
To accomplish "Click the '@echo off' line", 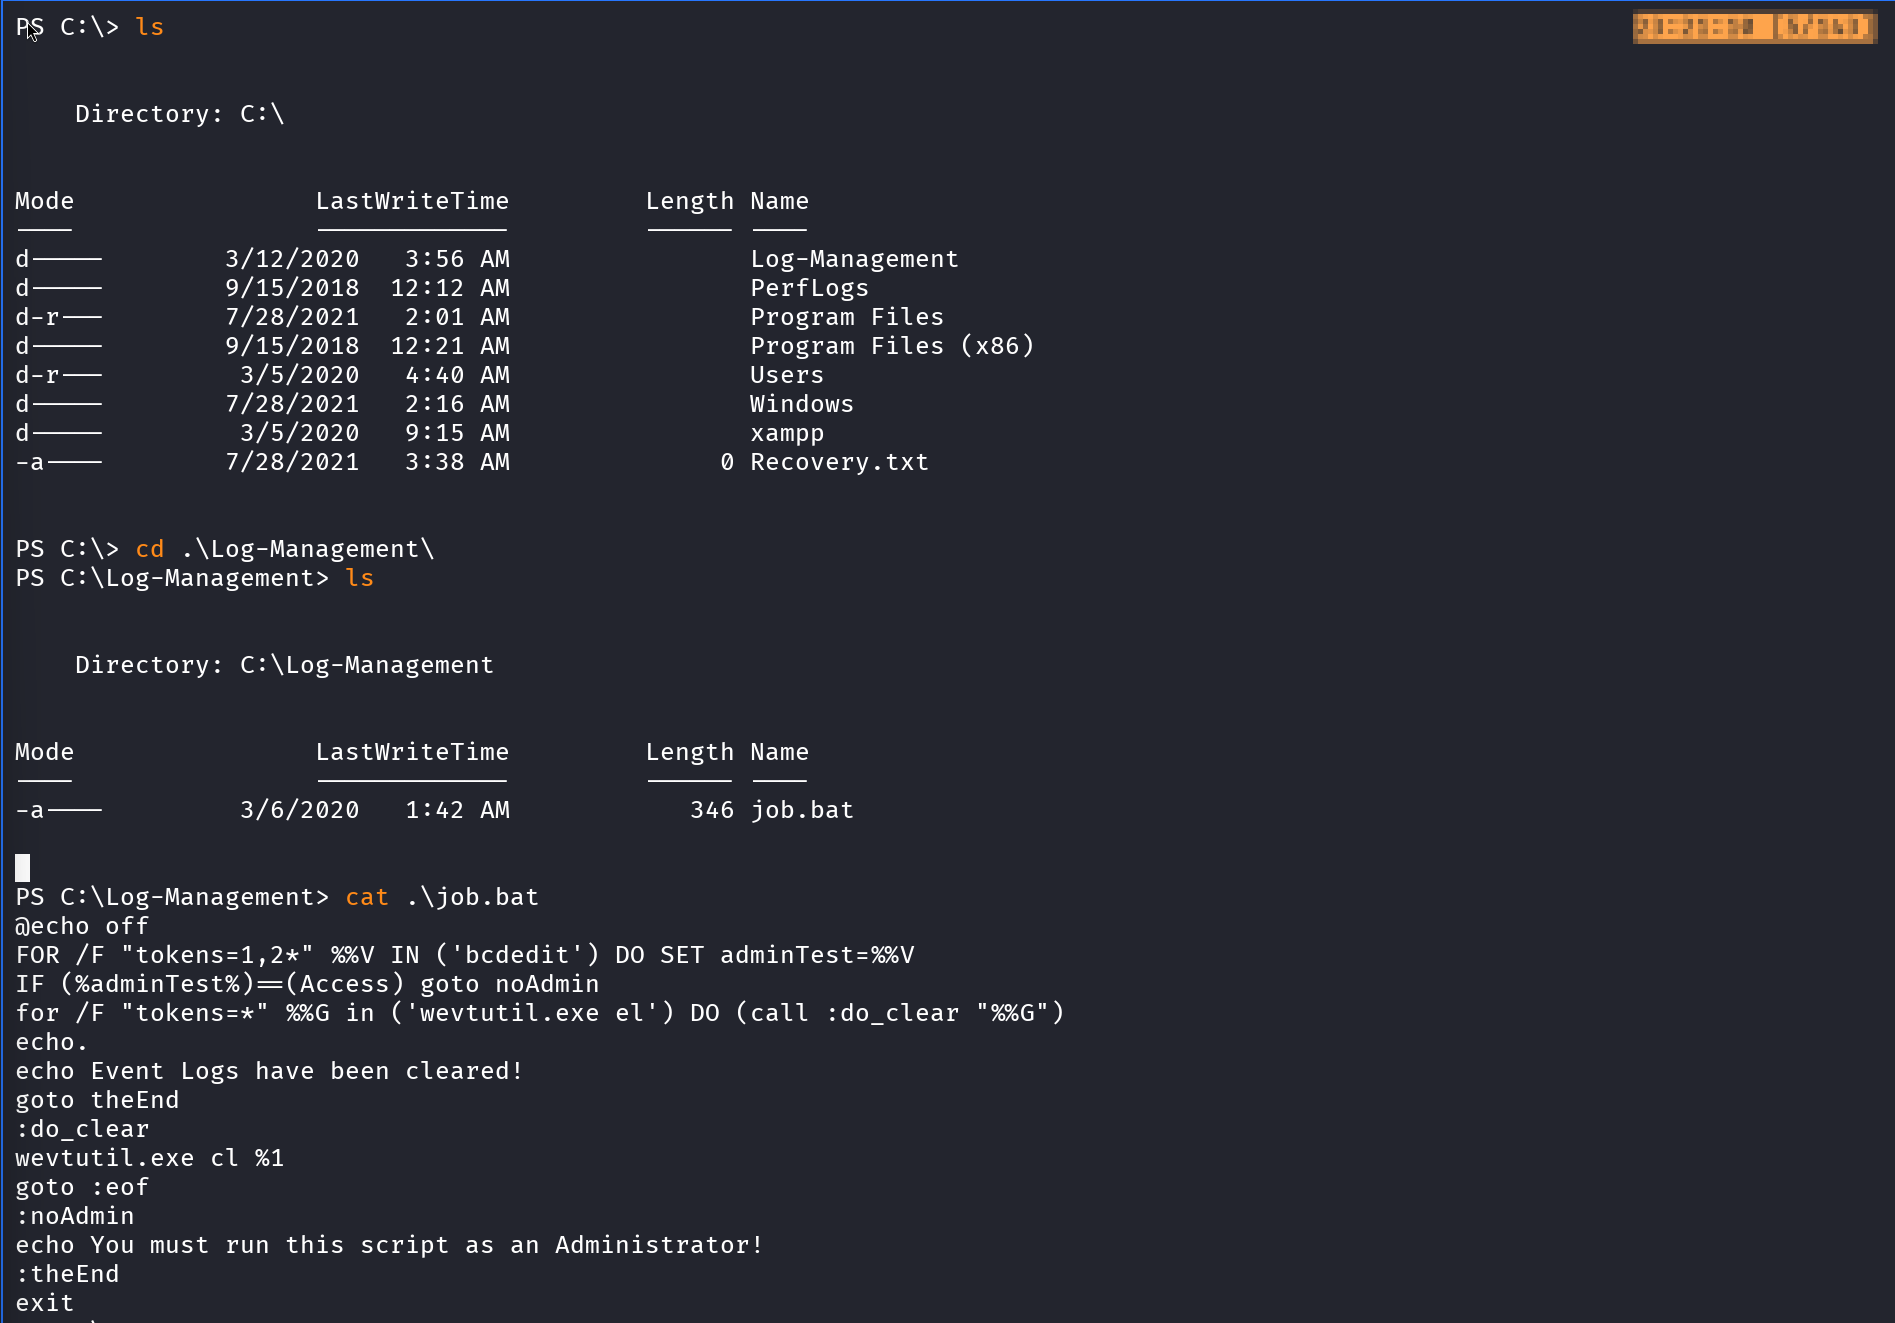I will (82, 926).
